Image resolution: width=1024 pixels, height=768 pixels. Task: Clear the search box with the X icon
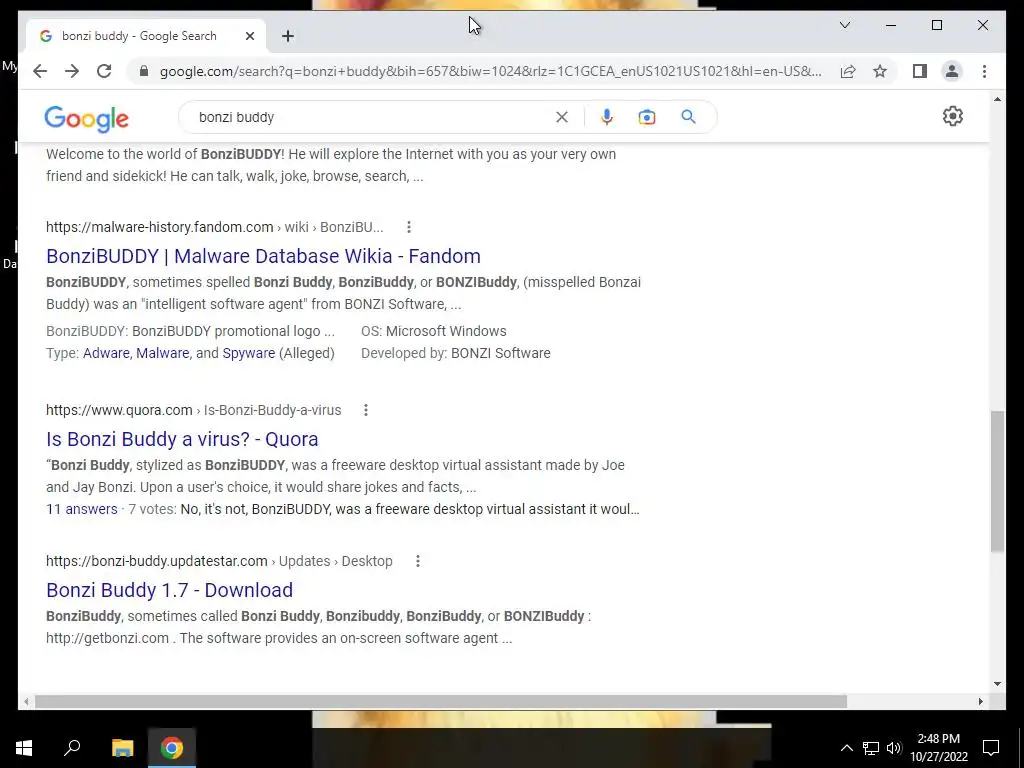[x=562, y=117]
